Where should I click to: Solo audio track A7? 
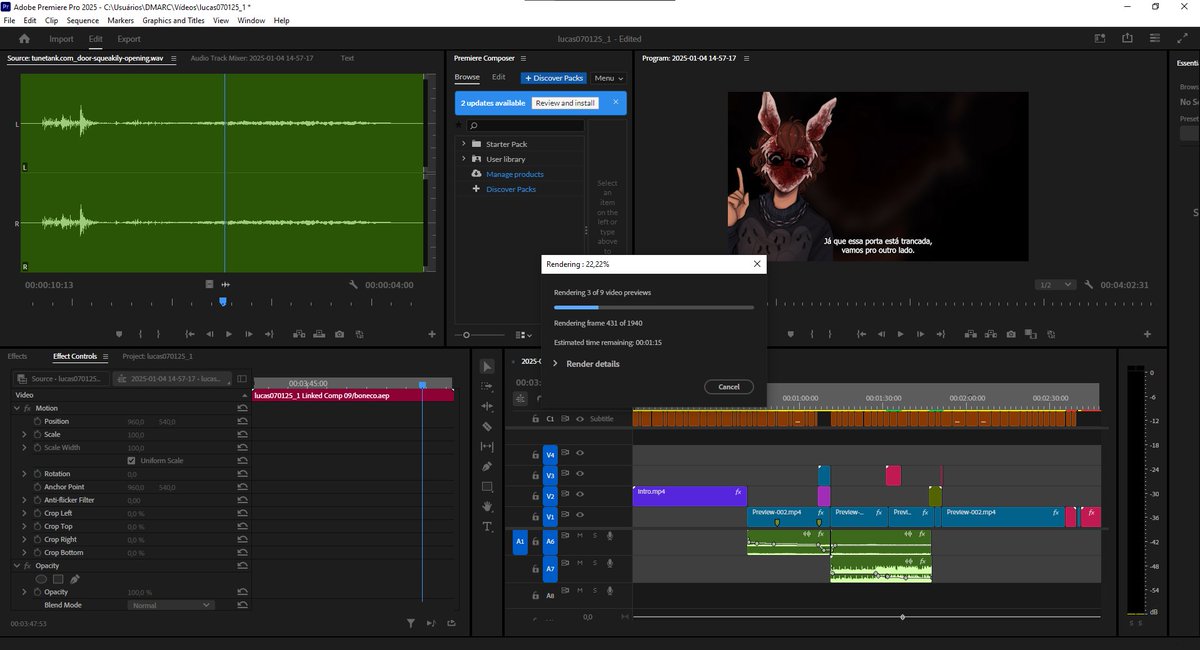tap(594, 563)
